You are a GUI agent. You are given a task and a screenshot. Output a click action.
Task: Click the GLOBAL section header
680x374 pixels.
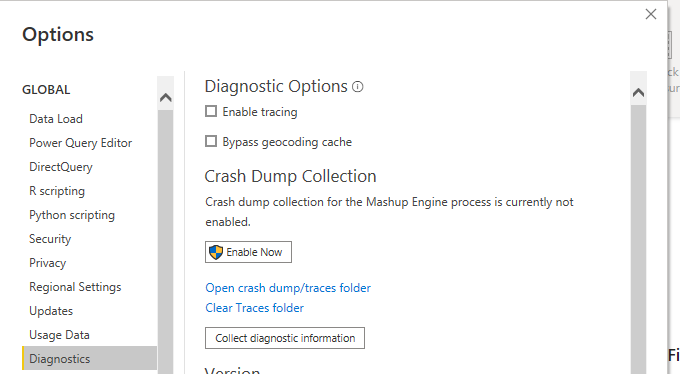[46, 90]
